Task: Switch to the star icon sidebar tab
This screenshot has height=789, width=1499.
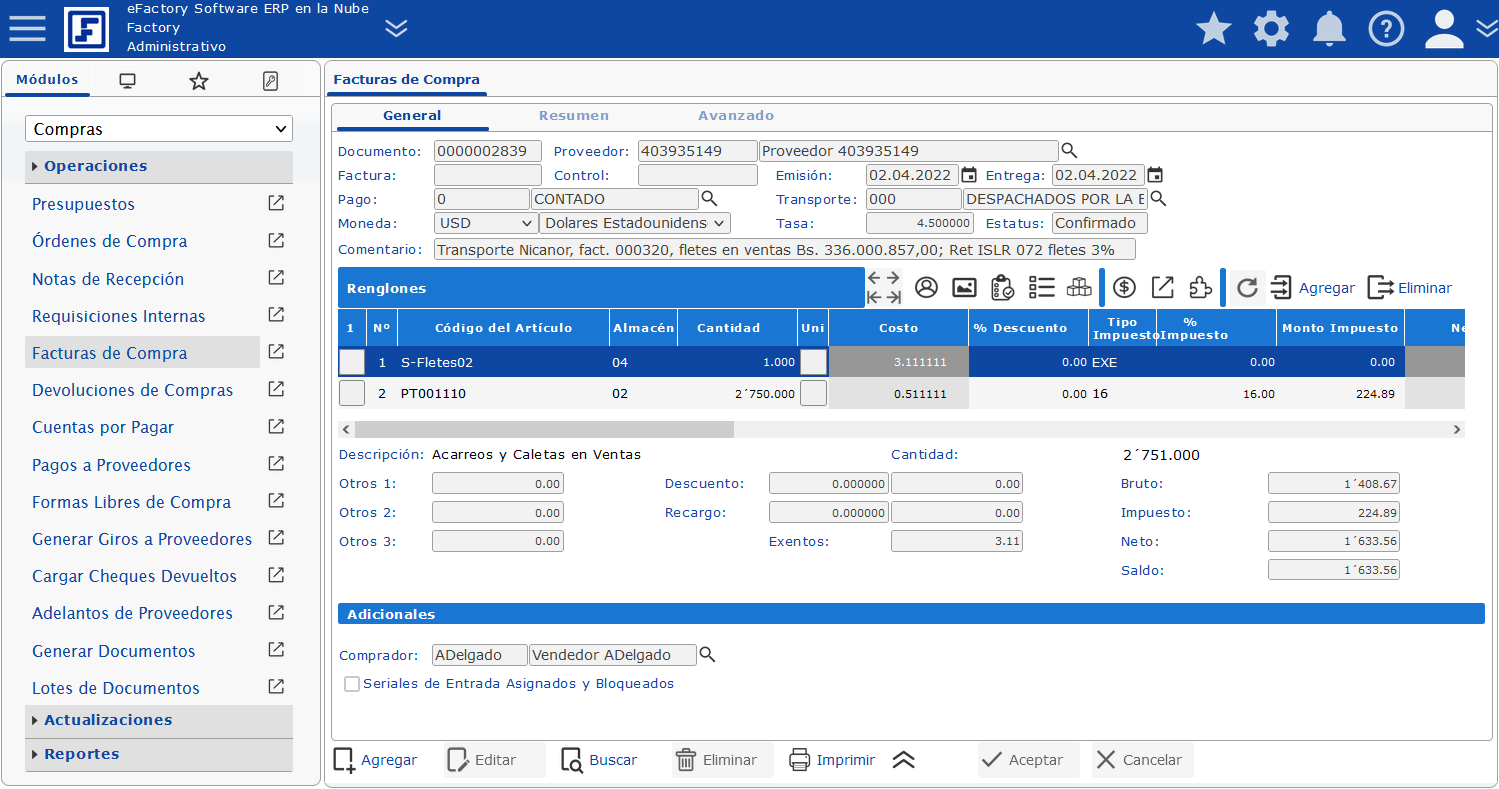Action: pyautogui.click(x=199, y=81)
